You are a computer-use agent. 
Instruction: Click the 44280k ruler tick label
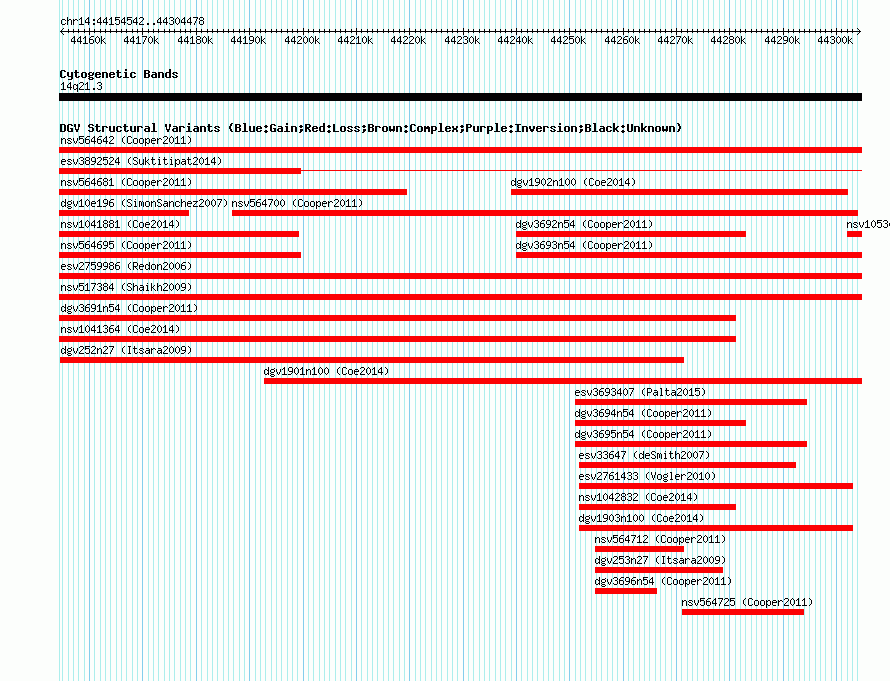point(728,40)
